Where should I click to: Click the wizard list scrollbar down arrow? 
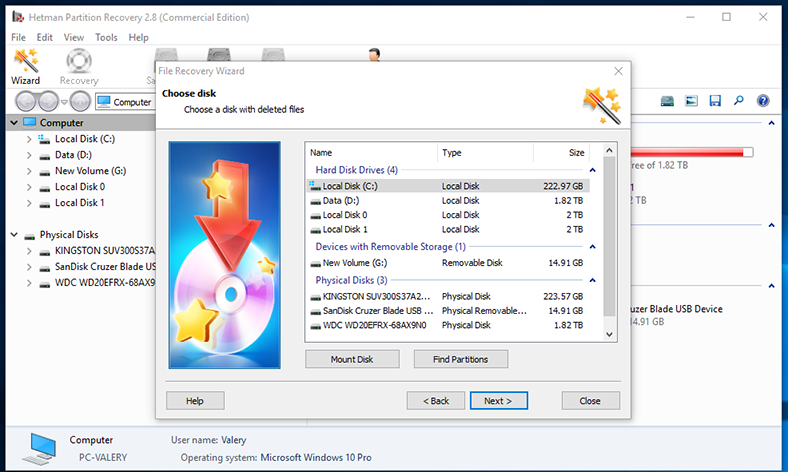pyautogui.click(x=609, y=334)
